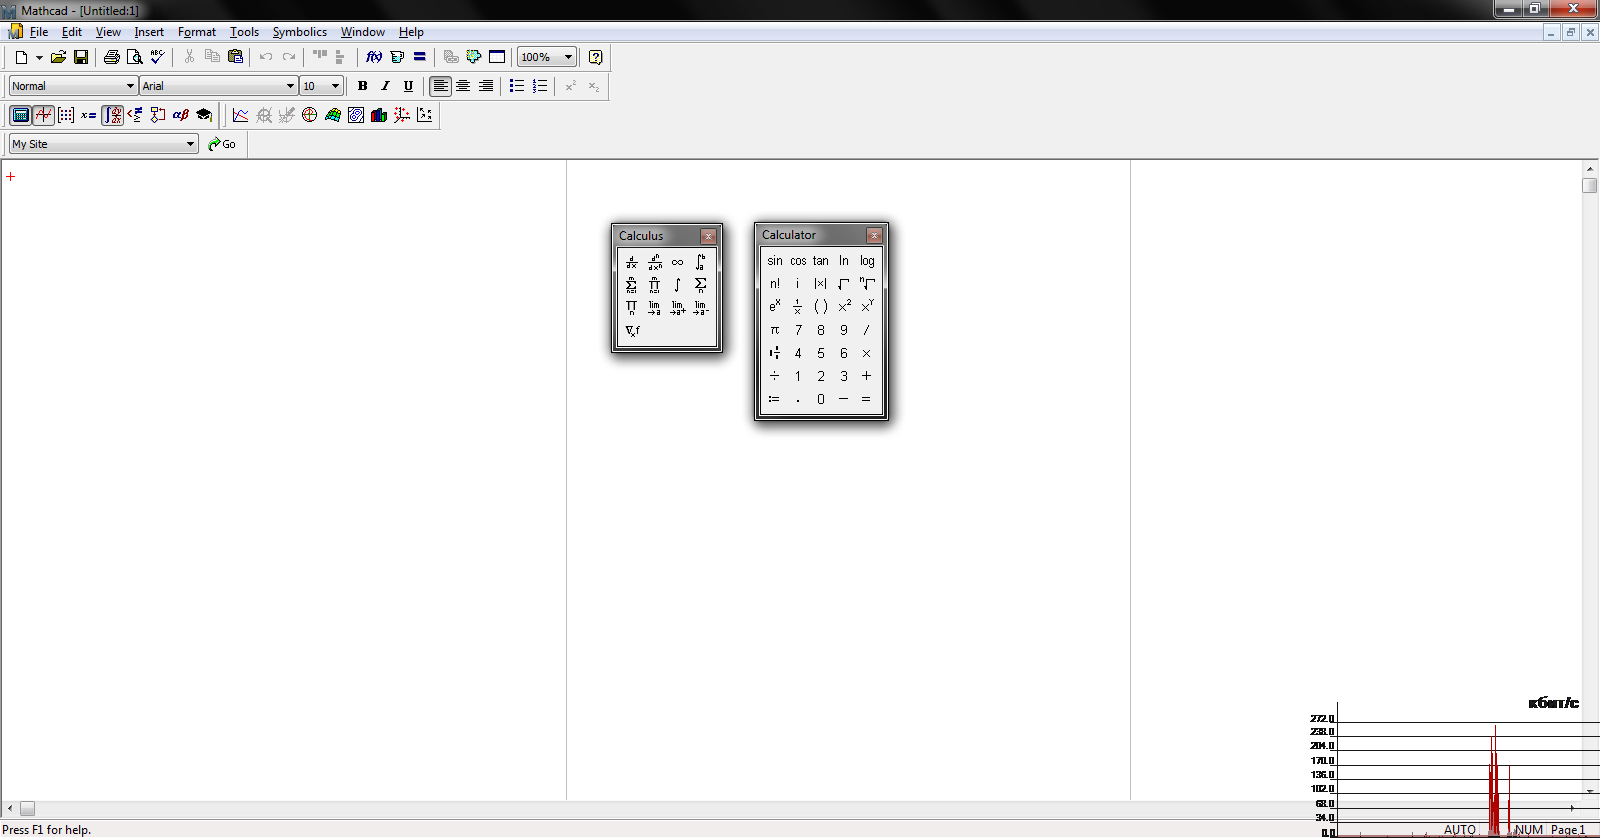Screen dimensions: 1600x838
Task: Open the Tools menu
Action: tap(244, 32)
